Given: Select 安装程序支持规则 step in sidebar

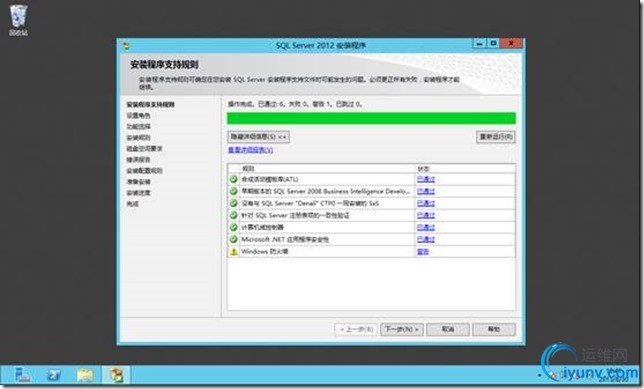Looking at the screenshot, I should (x=150, y=104).
